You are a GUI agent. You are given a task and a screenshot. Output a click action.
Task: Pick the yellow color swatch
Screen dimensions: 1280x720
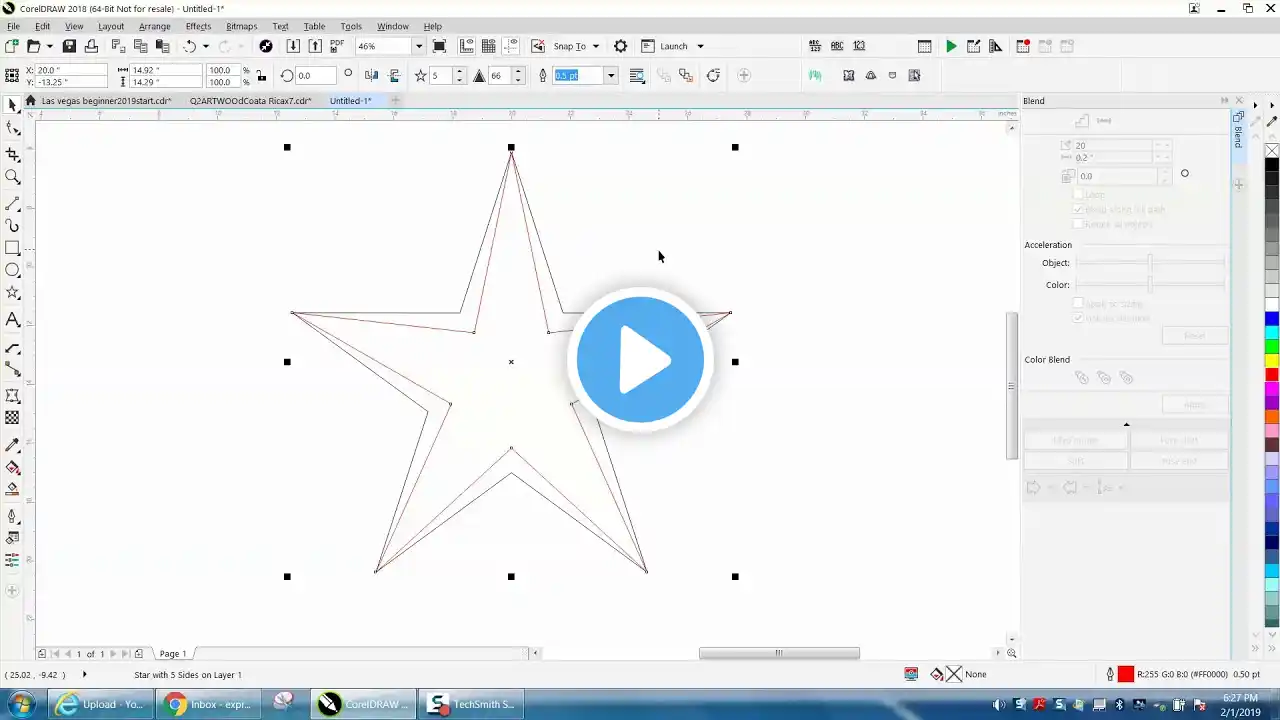click(1272, 361)
